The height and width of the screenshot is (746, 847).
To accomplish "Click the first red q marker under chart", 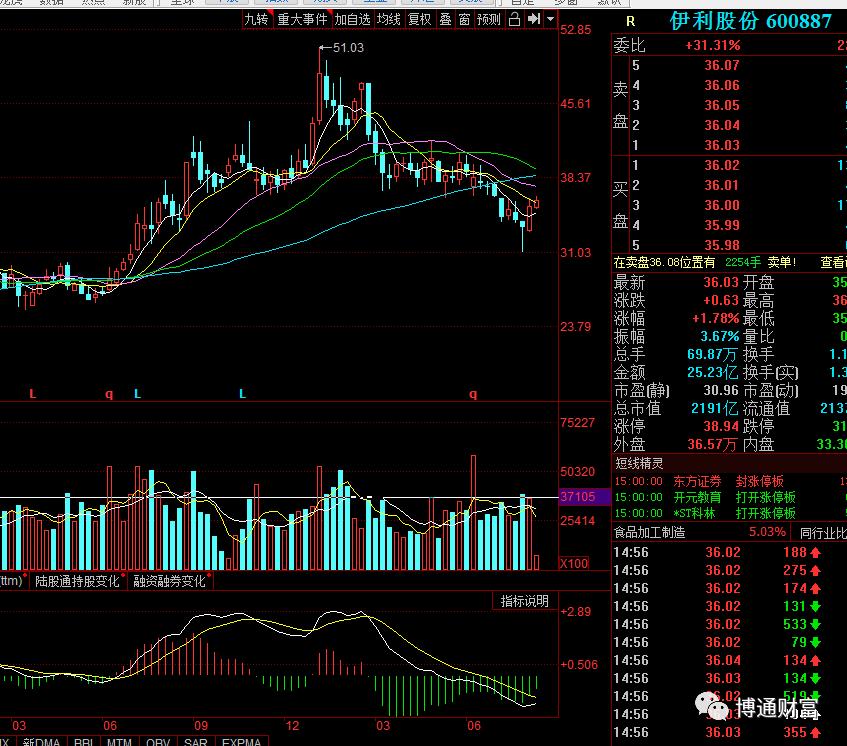I will [x=109, y=395].
